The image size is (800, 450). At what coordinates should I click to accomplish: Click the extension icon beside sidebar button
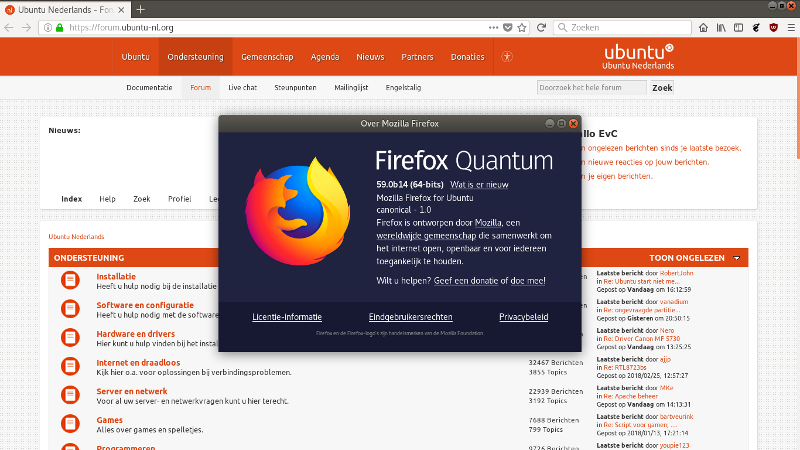click(756, 28)
